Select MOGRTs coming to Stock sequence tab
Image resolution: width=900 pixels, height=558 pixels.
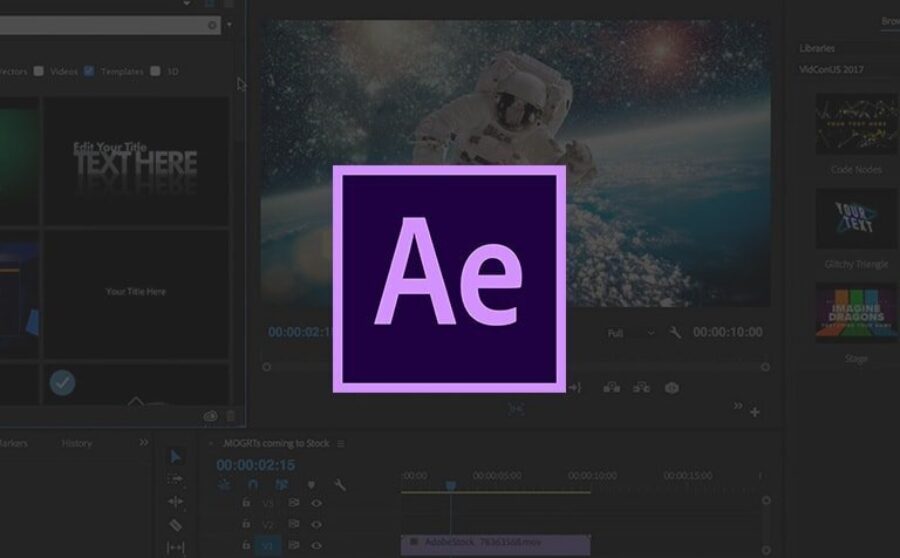click(x=276, y=443)
